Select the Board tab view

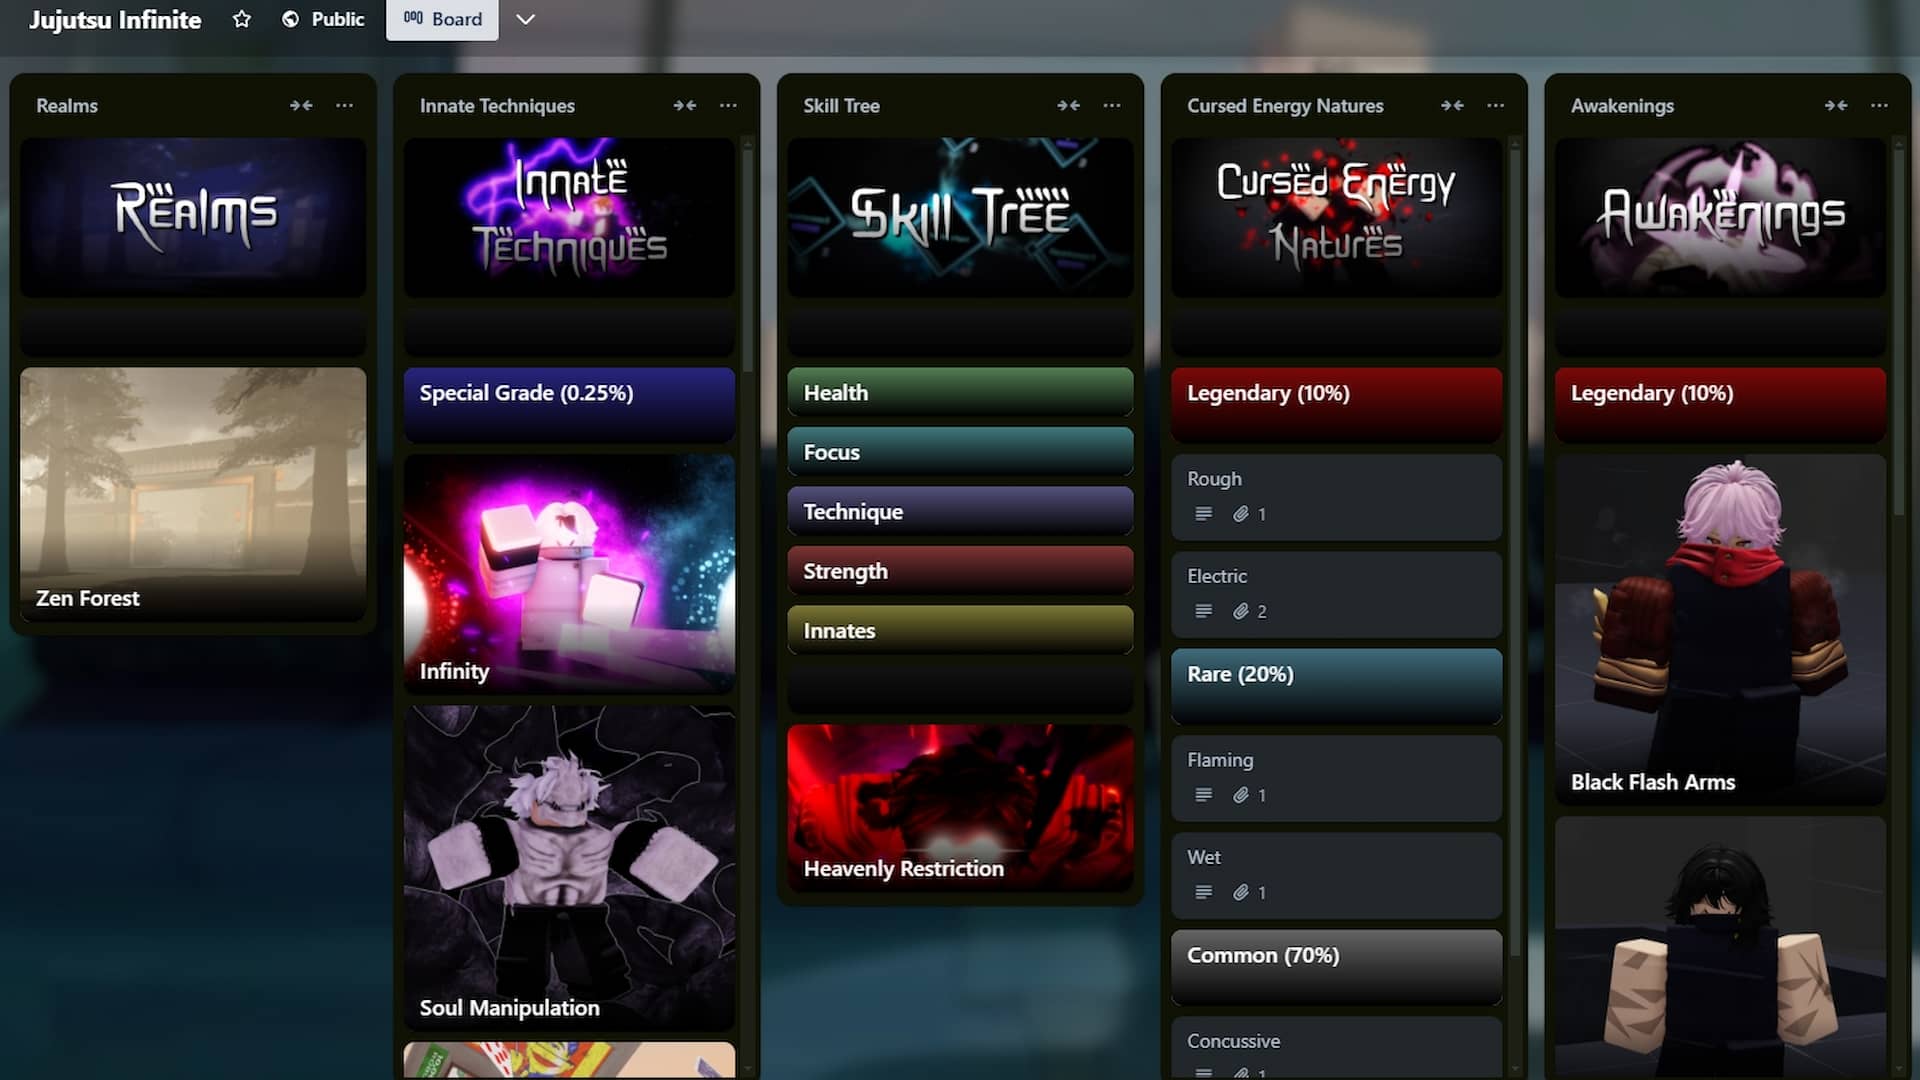tap(442, 18)
